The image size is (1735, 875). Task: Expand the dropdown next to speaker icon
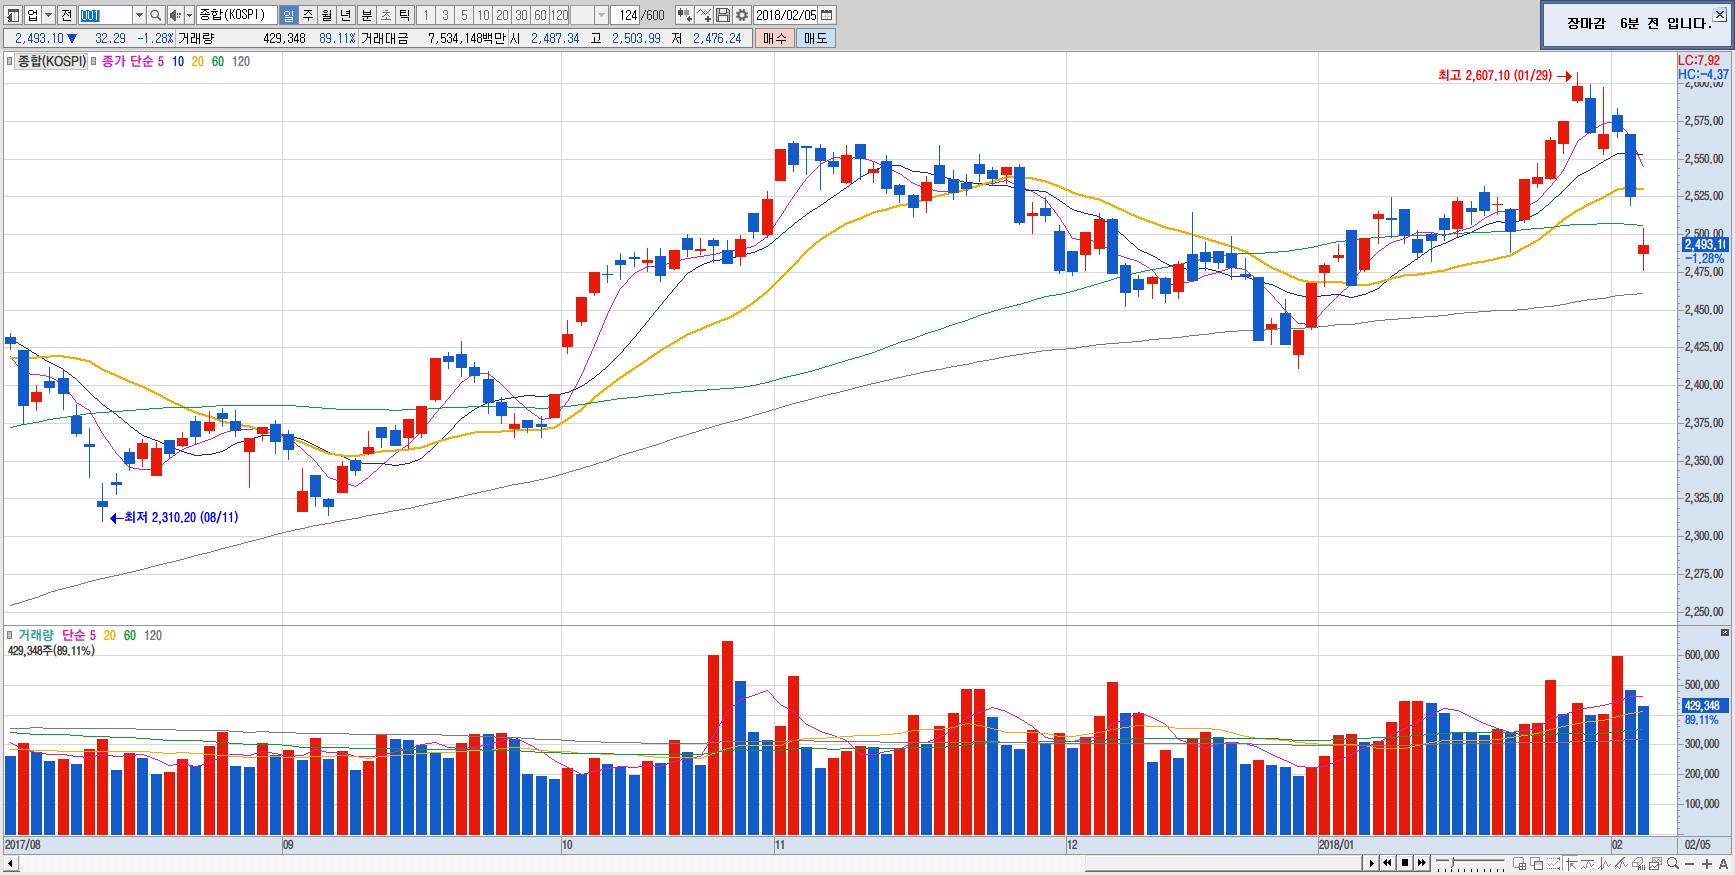[189, 15]
